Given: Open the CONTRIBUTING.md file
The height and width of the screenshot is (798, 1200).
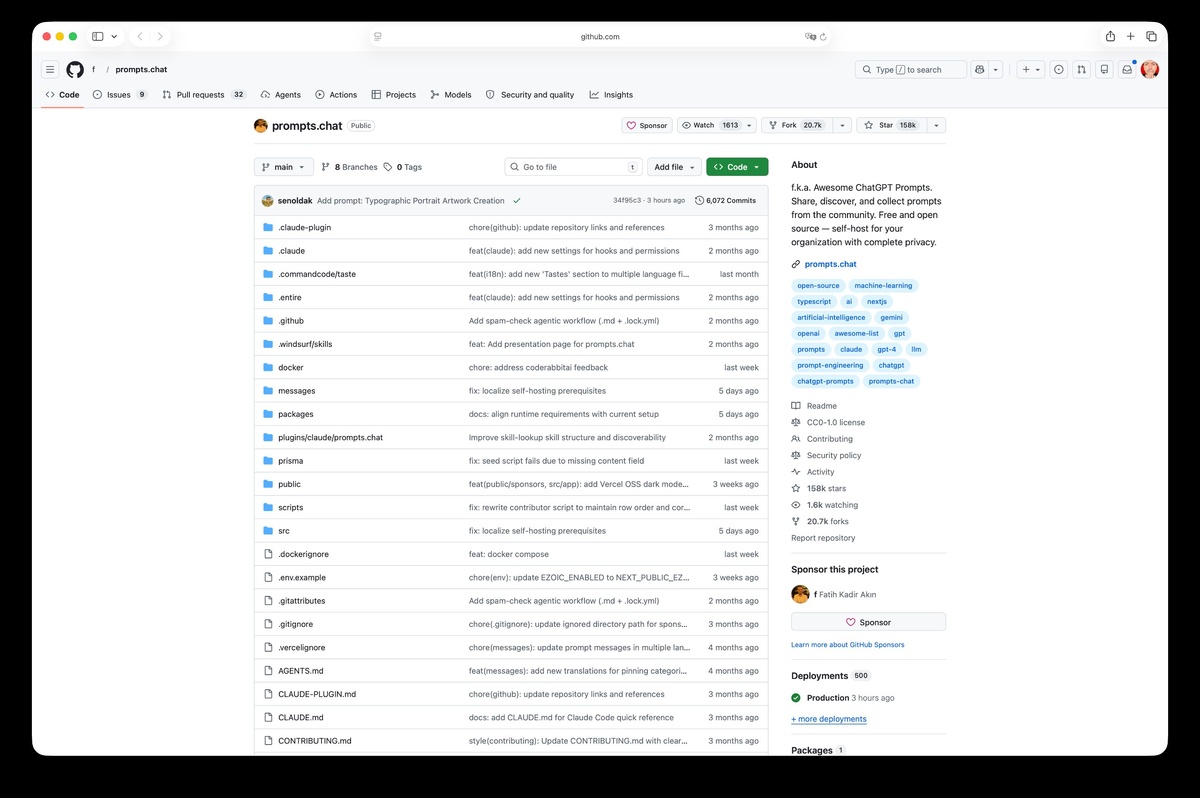Looking at the screenshot, I should pos(315,741).
